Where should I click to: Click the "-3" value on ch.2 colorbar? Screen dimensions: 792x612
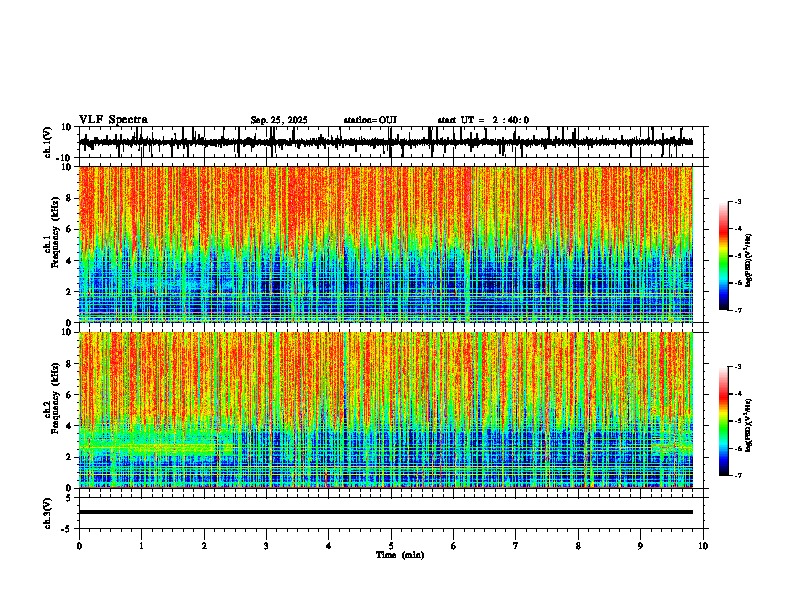click(738, 367)
